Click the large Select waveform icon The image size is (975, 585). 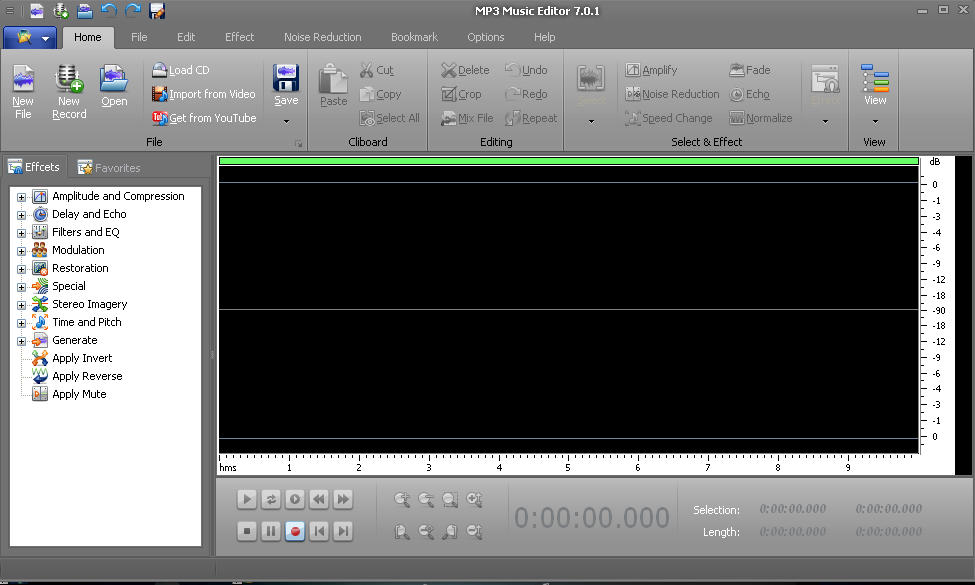point(591,79)
